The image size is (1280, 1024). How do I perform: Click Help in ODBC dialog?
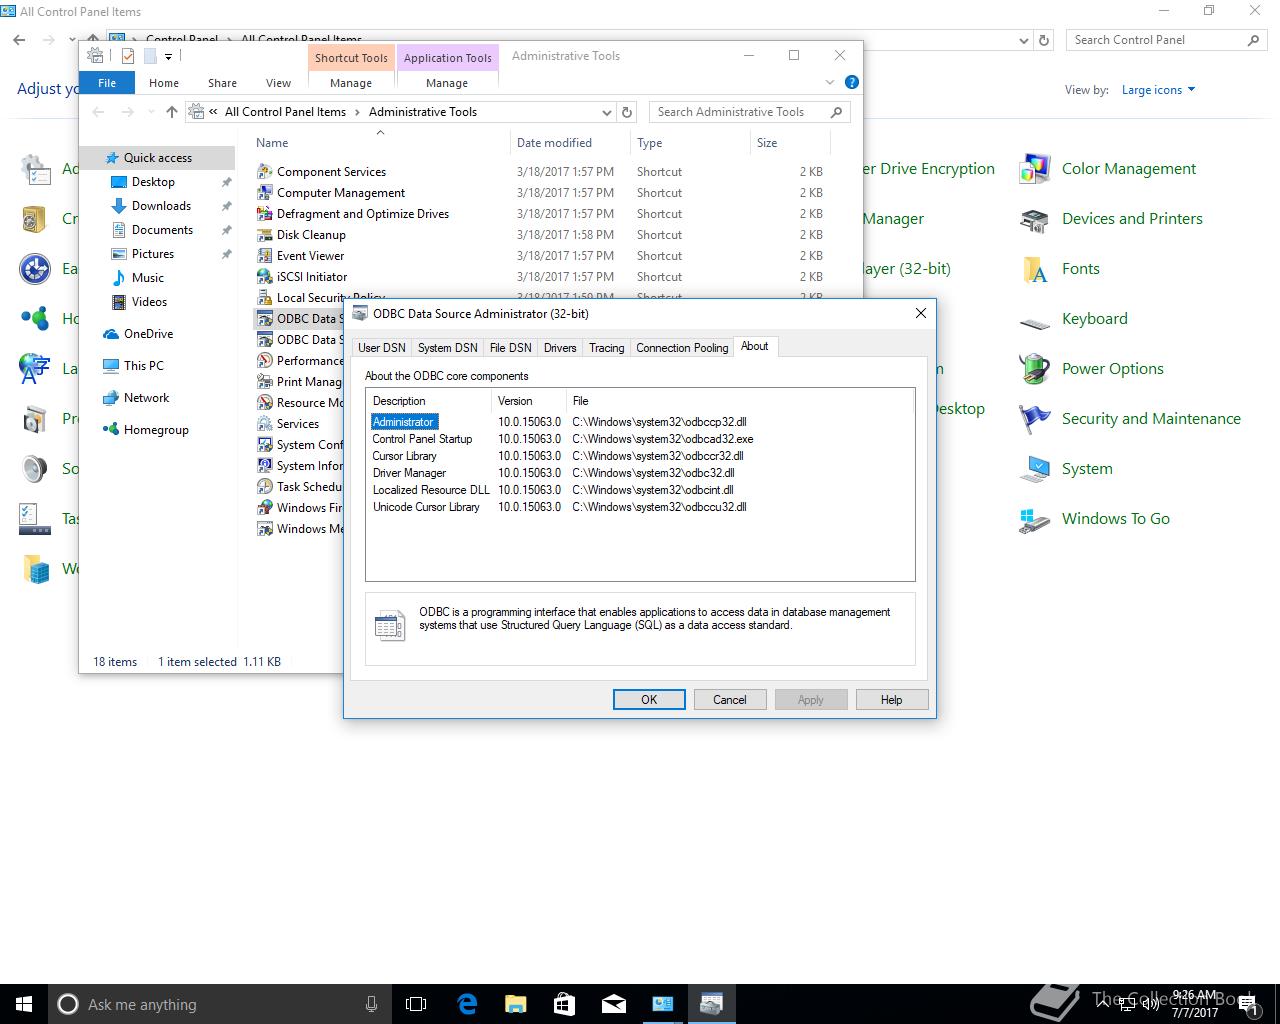click(891, 700)
